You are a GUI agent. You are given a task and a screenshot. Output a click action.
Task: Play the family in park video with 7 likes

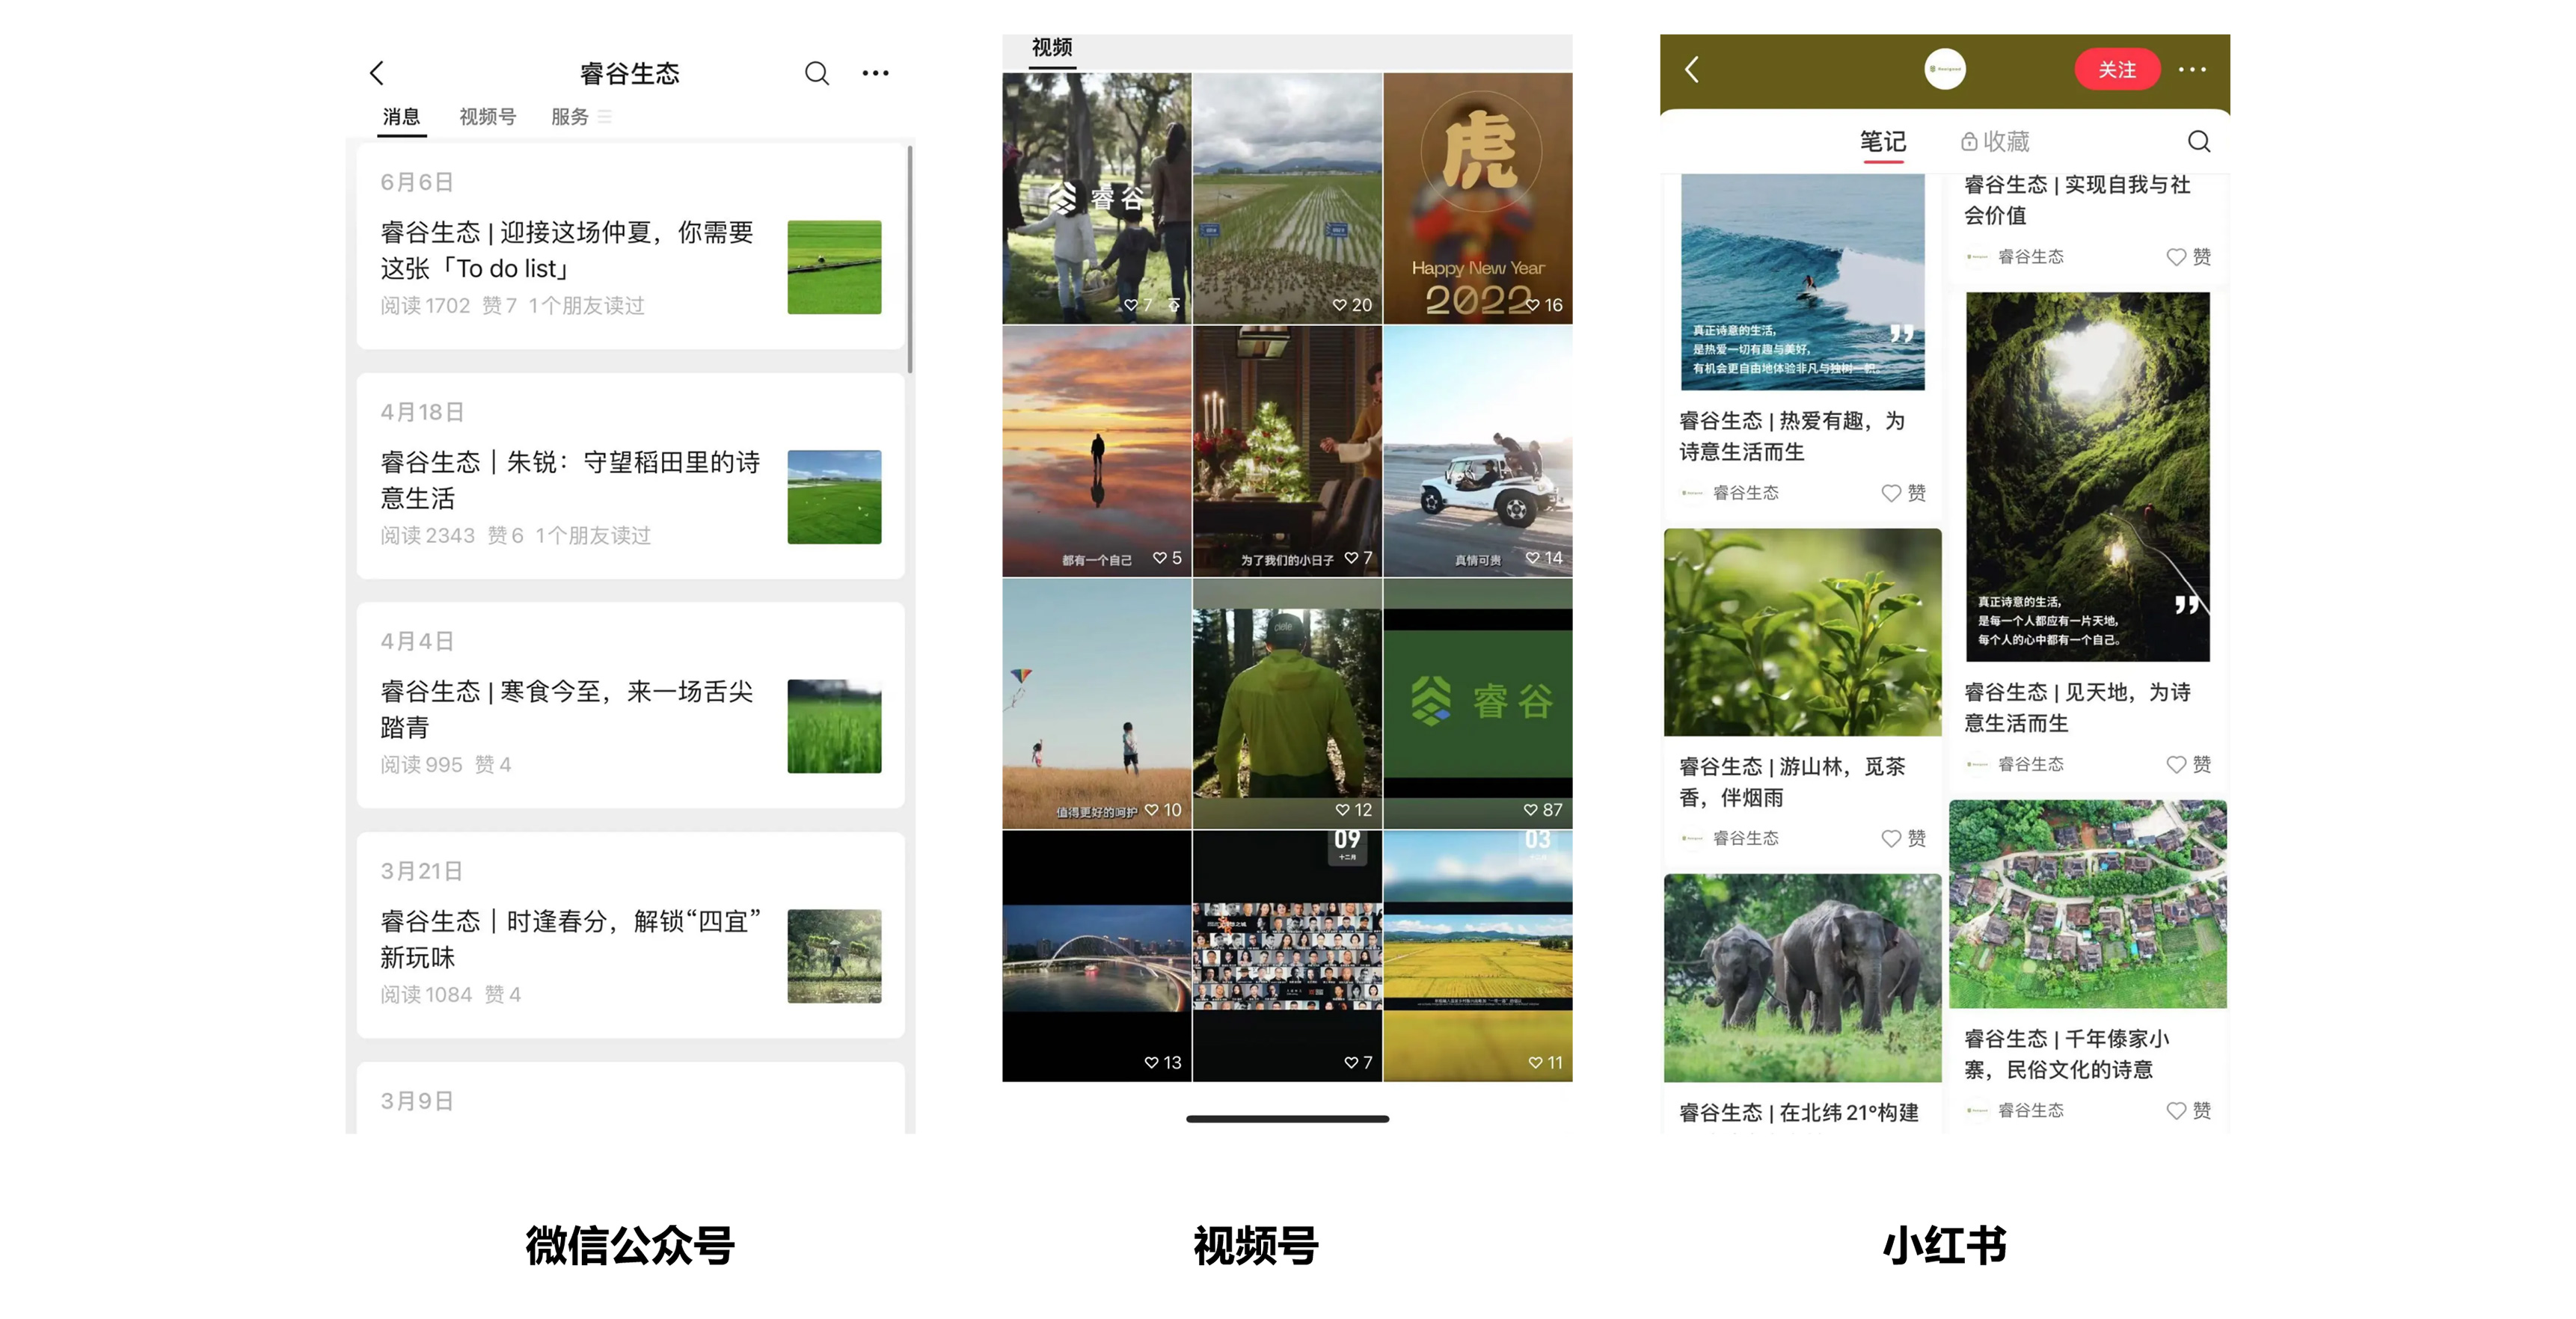pos(1097,198)
